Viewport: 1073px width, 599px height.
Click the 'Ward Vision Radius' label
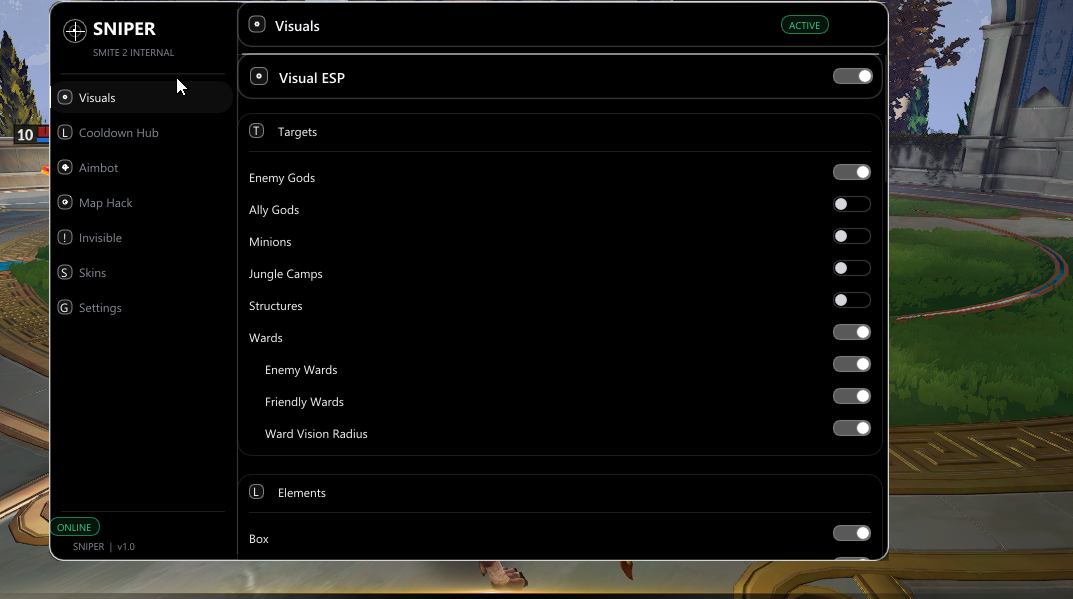click(x=316, y=434)
